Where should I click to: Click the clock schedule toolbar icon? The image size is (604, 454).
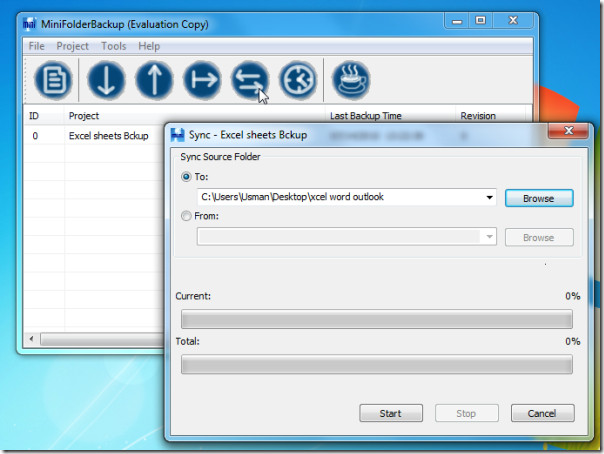(x=298, y=80)
